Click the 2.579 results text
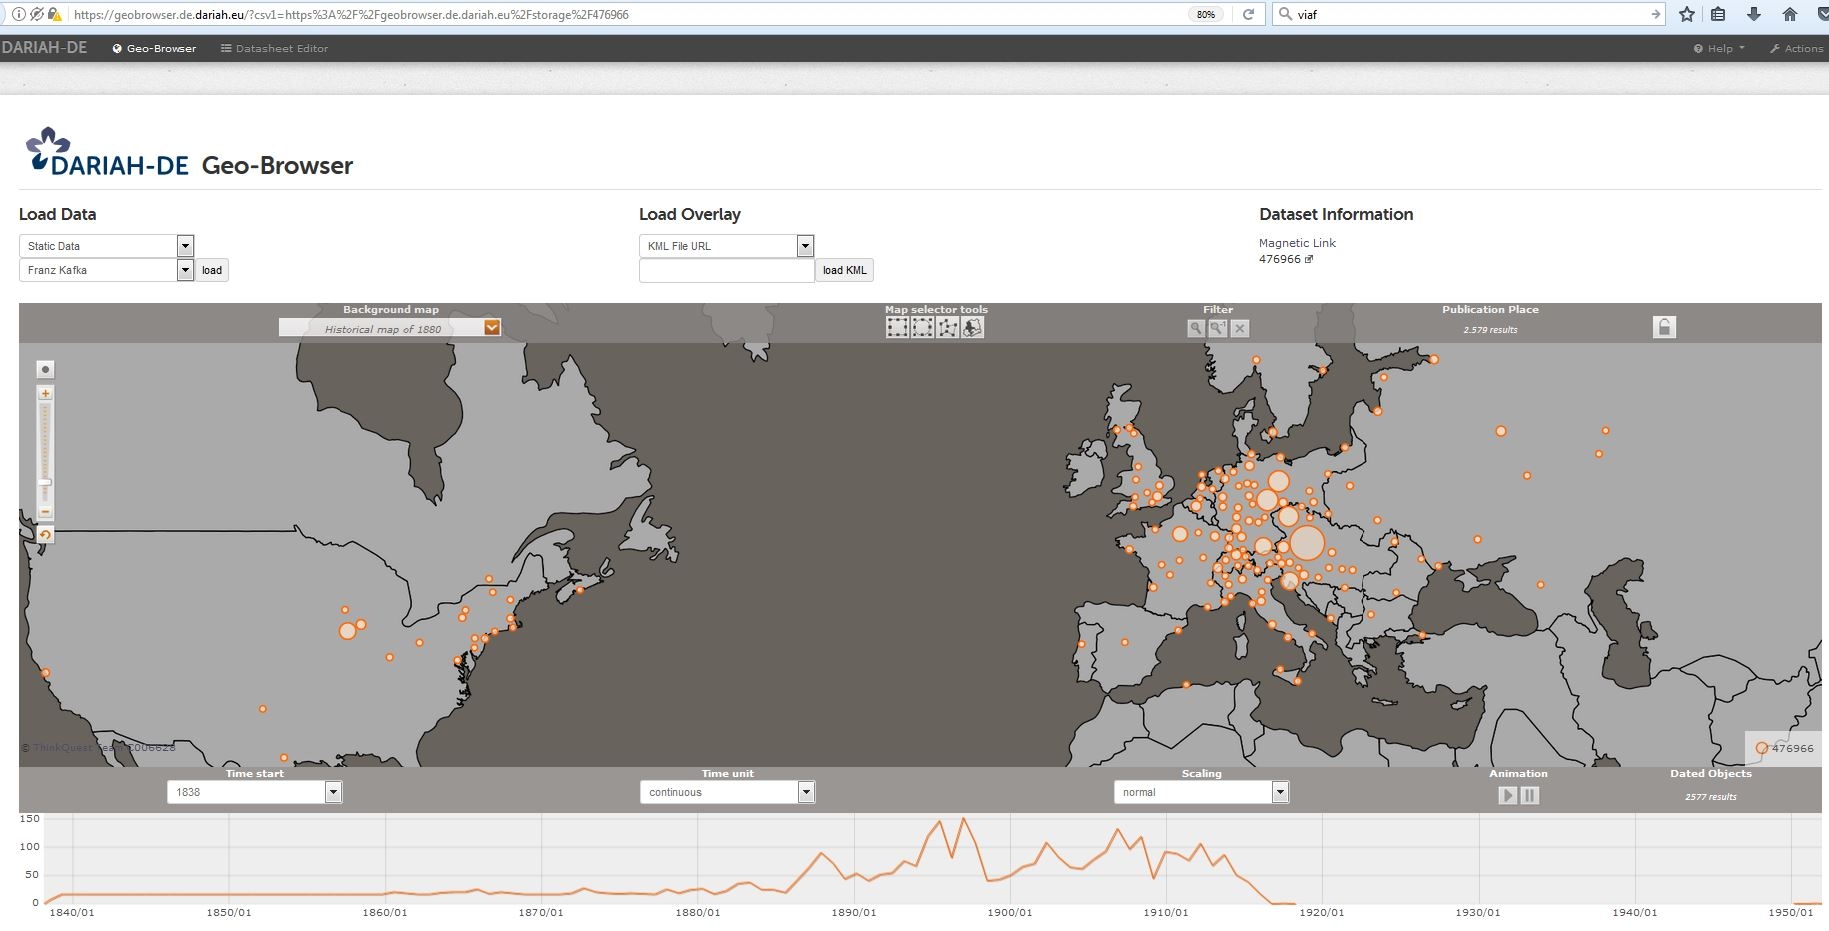Screen dimensions: 1829x931 pos(1490,330)
